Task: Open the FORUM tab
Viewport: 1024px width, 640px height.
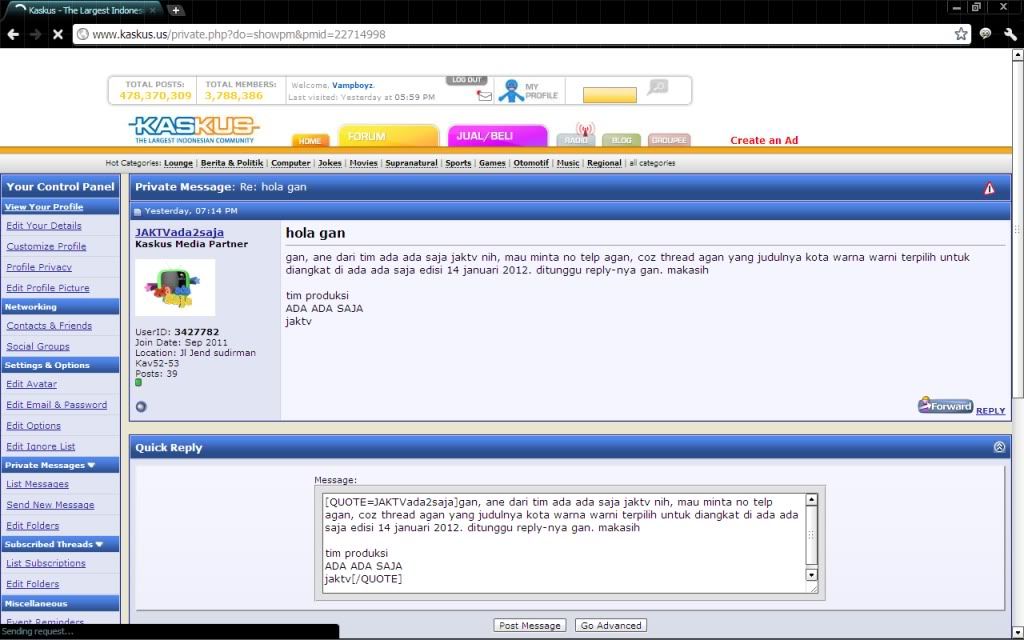Action: coord(388,136)
